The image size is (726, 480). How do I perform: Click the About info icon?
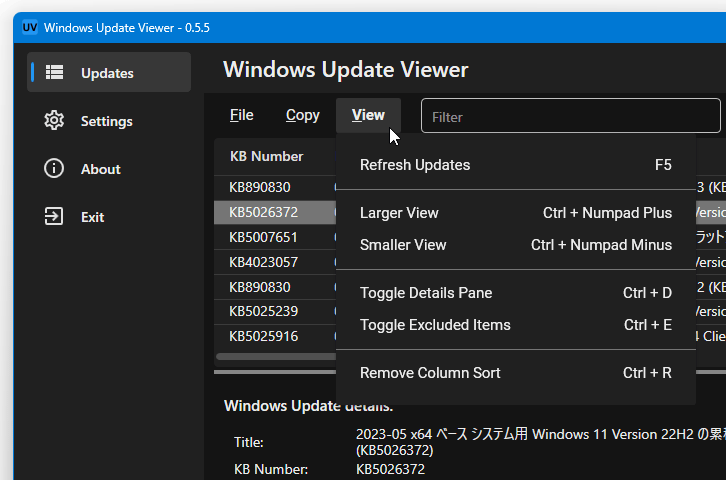pos(54,168)
